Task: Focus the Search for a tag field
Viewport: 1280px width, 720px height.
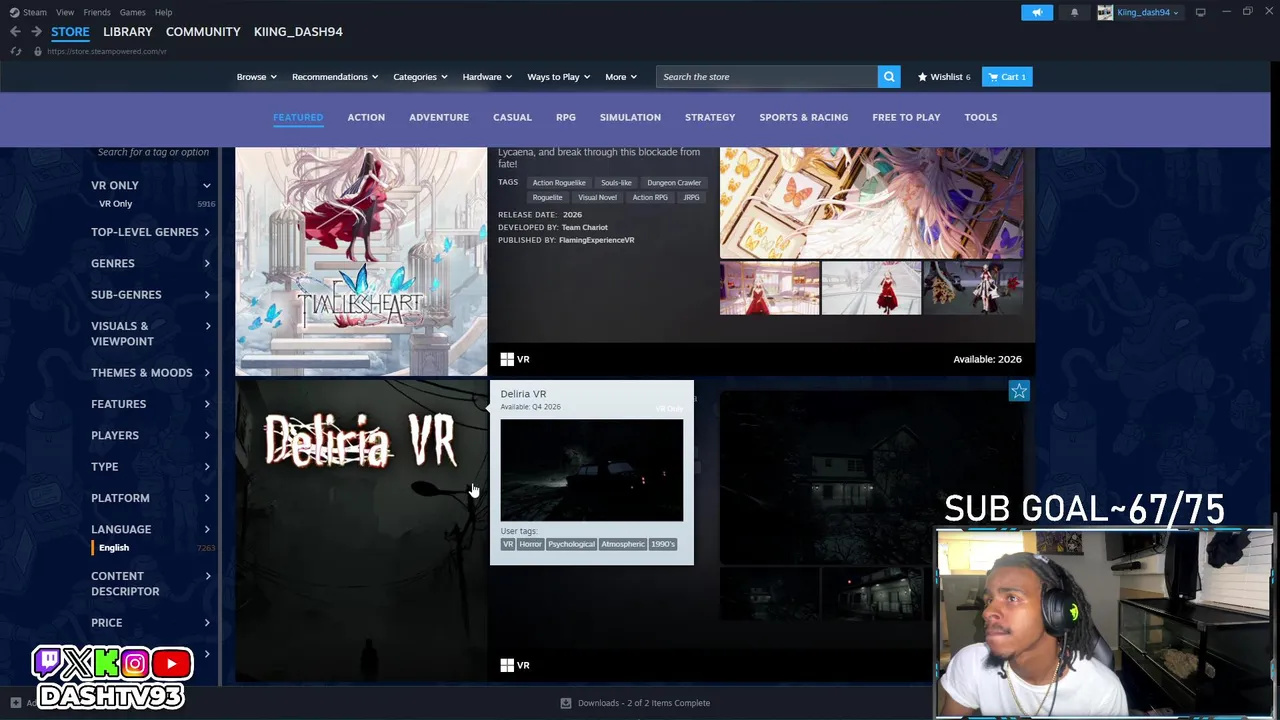Action: [153, 152]
